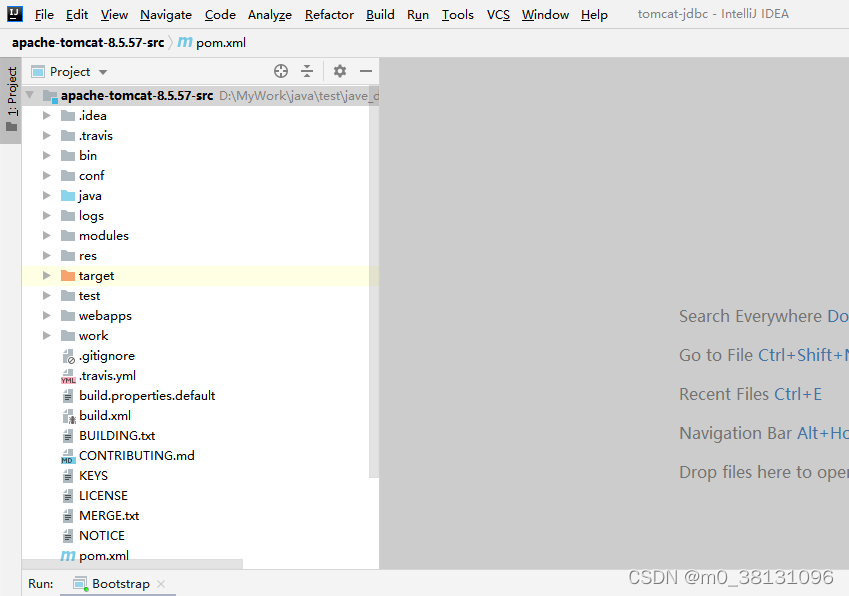The height and width of the screenshot is (596, 849).
Task: Click the root project module folder icon
Action: point(50,96)
